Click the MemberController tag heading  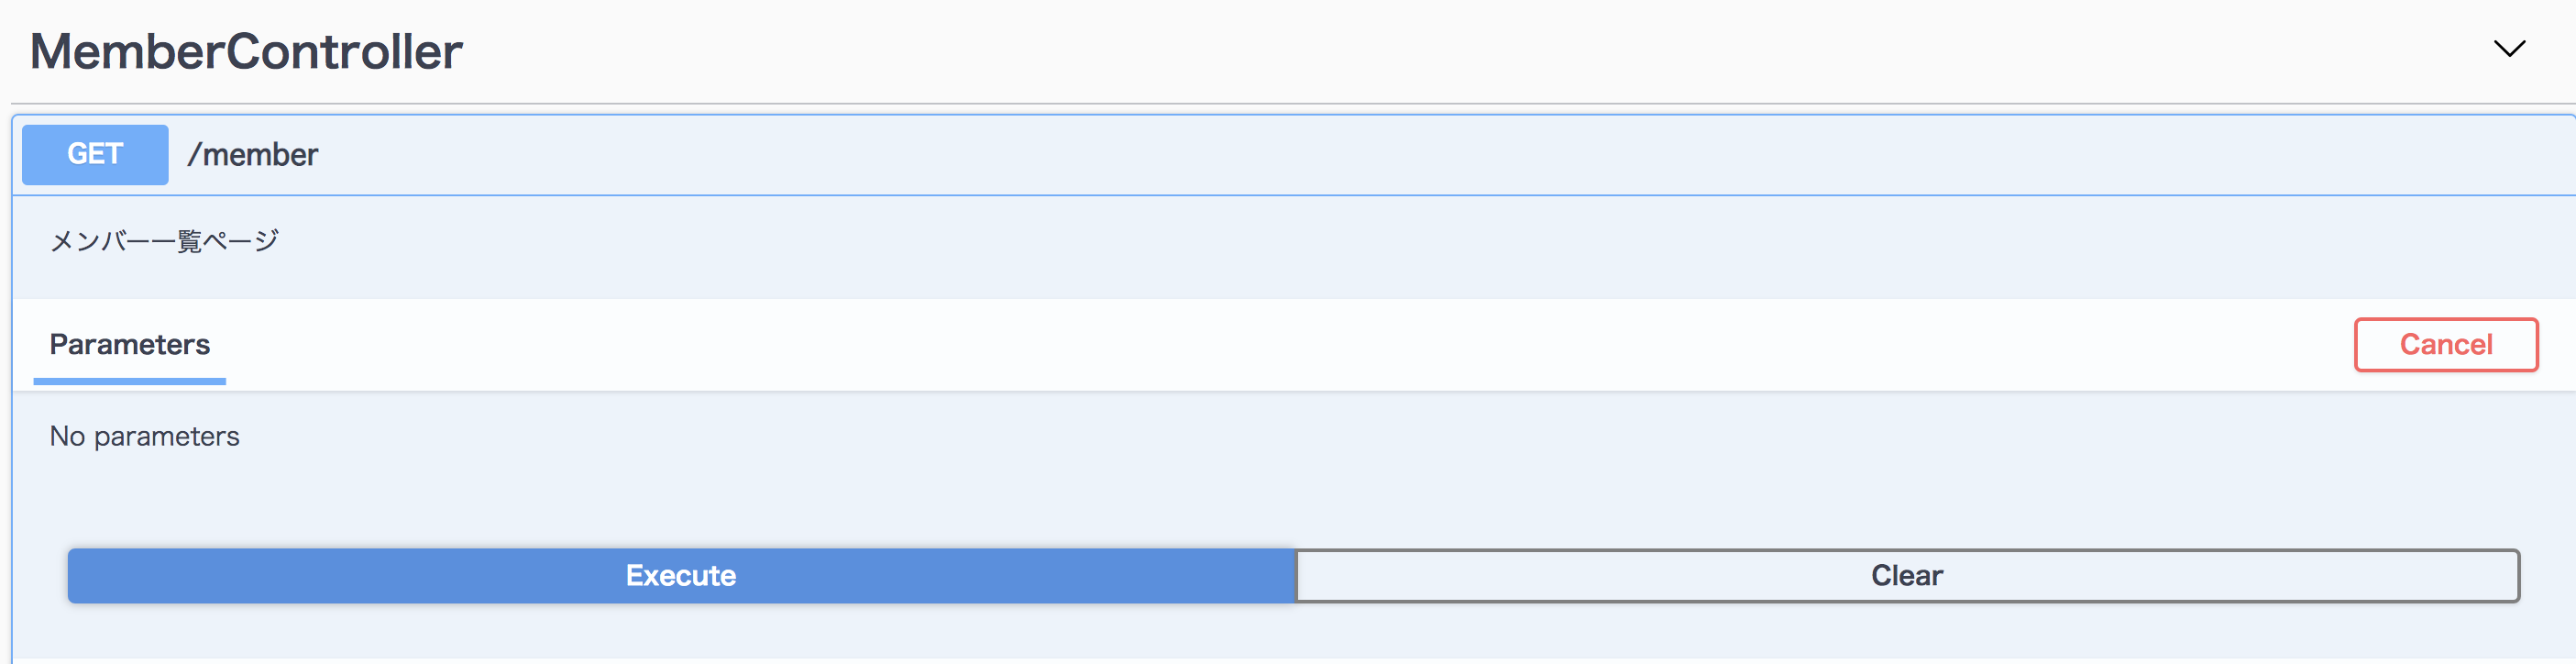(x=246, y=52)
